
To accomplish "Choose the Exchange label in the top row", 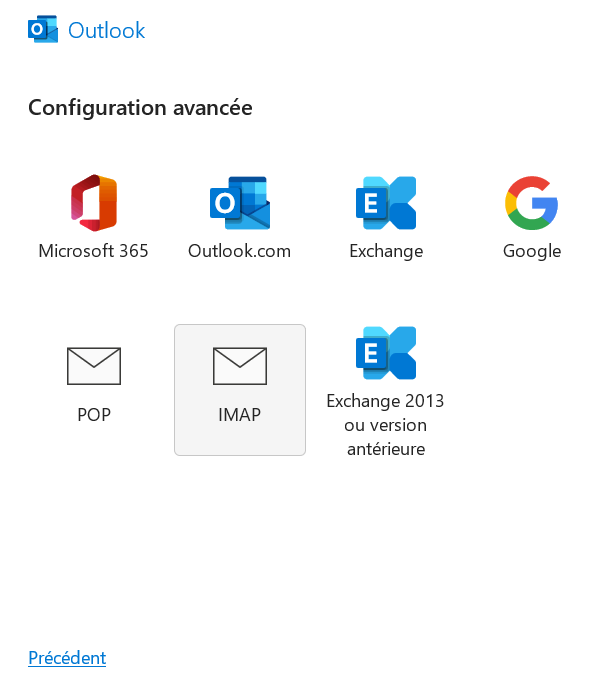I will coord(386,251).
